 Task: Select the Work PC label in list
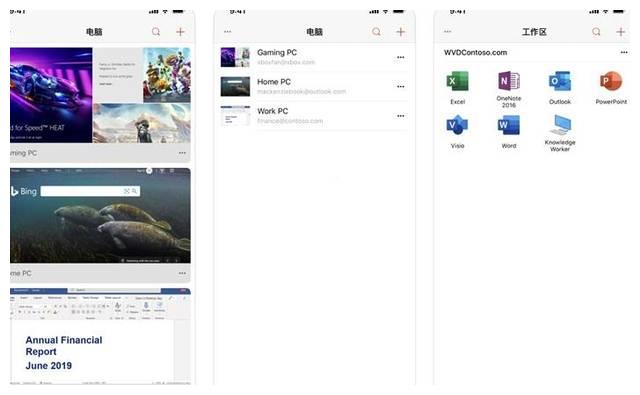272,111
